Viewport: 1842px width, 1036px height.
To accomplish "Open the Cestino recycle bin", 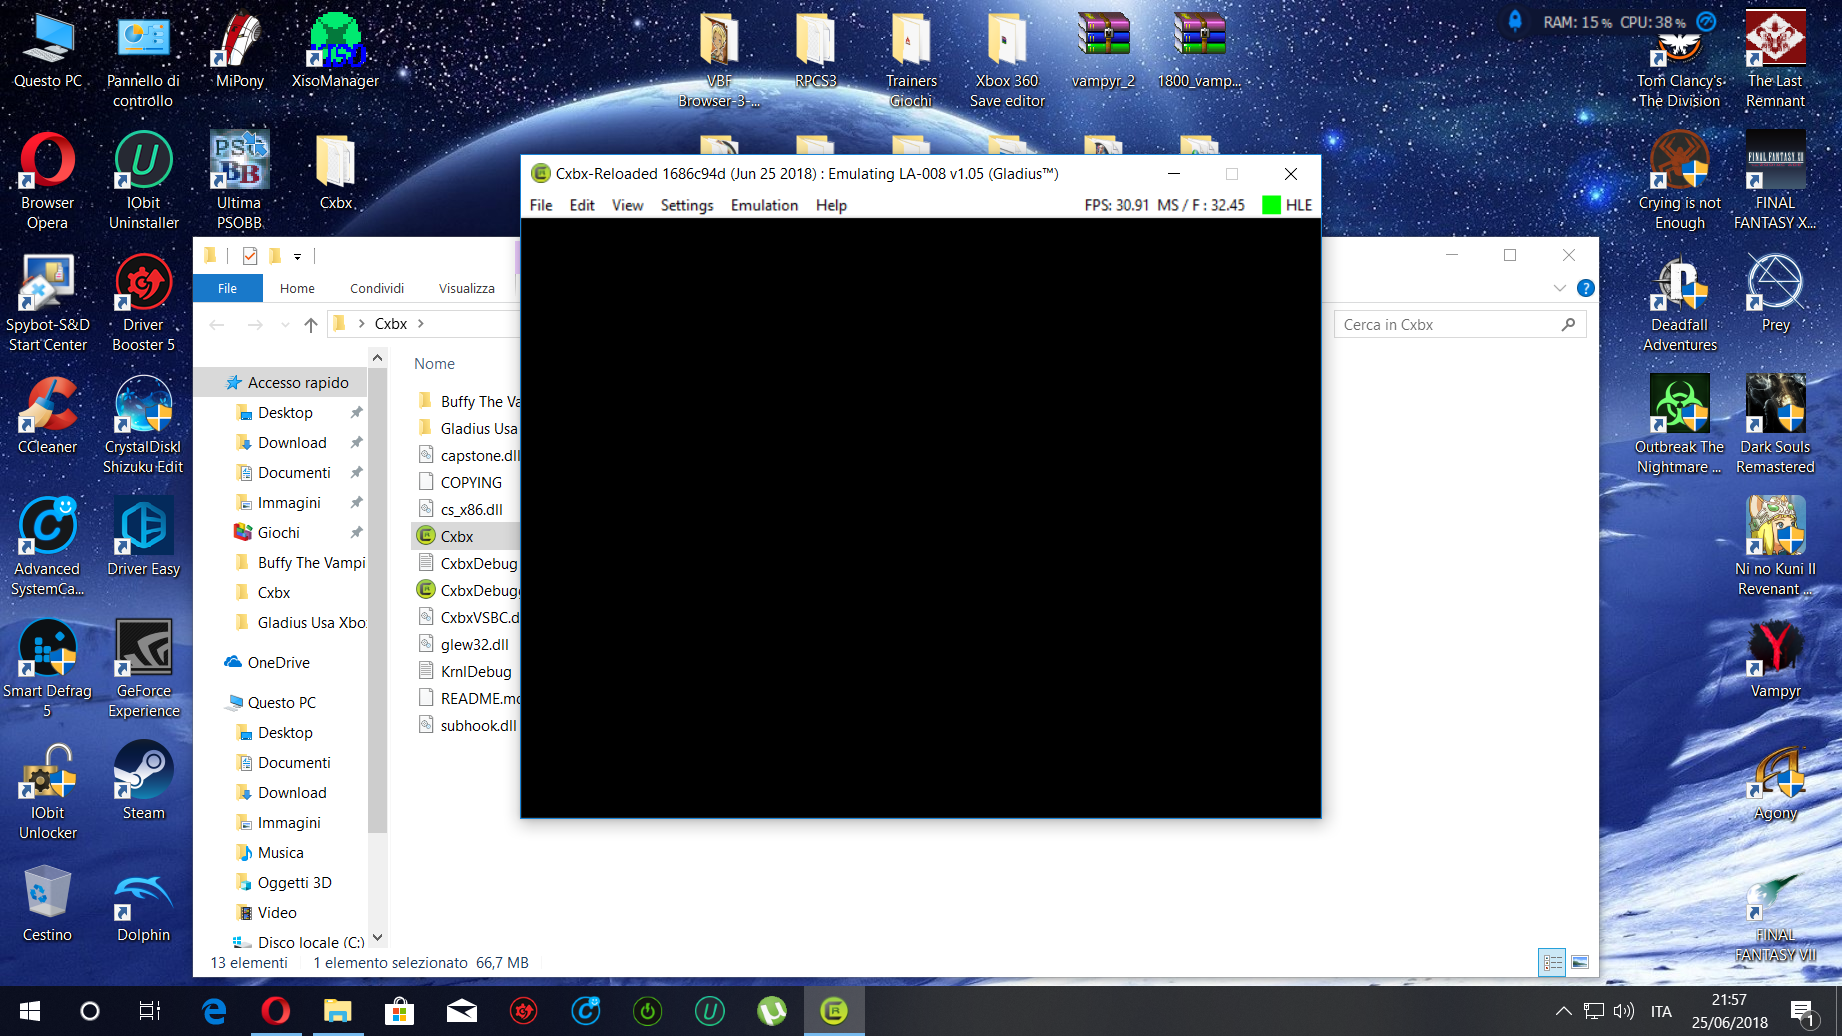I will click(48, 904).
